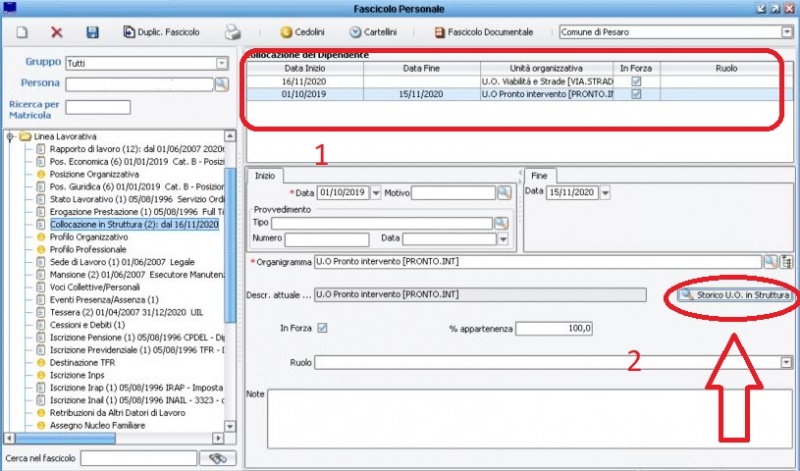Screen dimensions: 800x471
Task: Click the printer icon in toolbar
Action: point(231,32)
